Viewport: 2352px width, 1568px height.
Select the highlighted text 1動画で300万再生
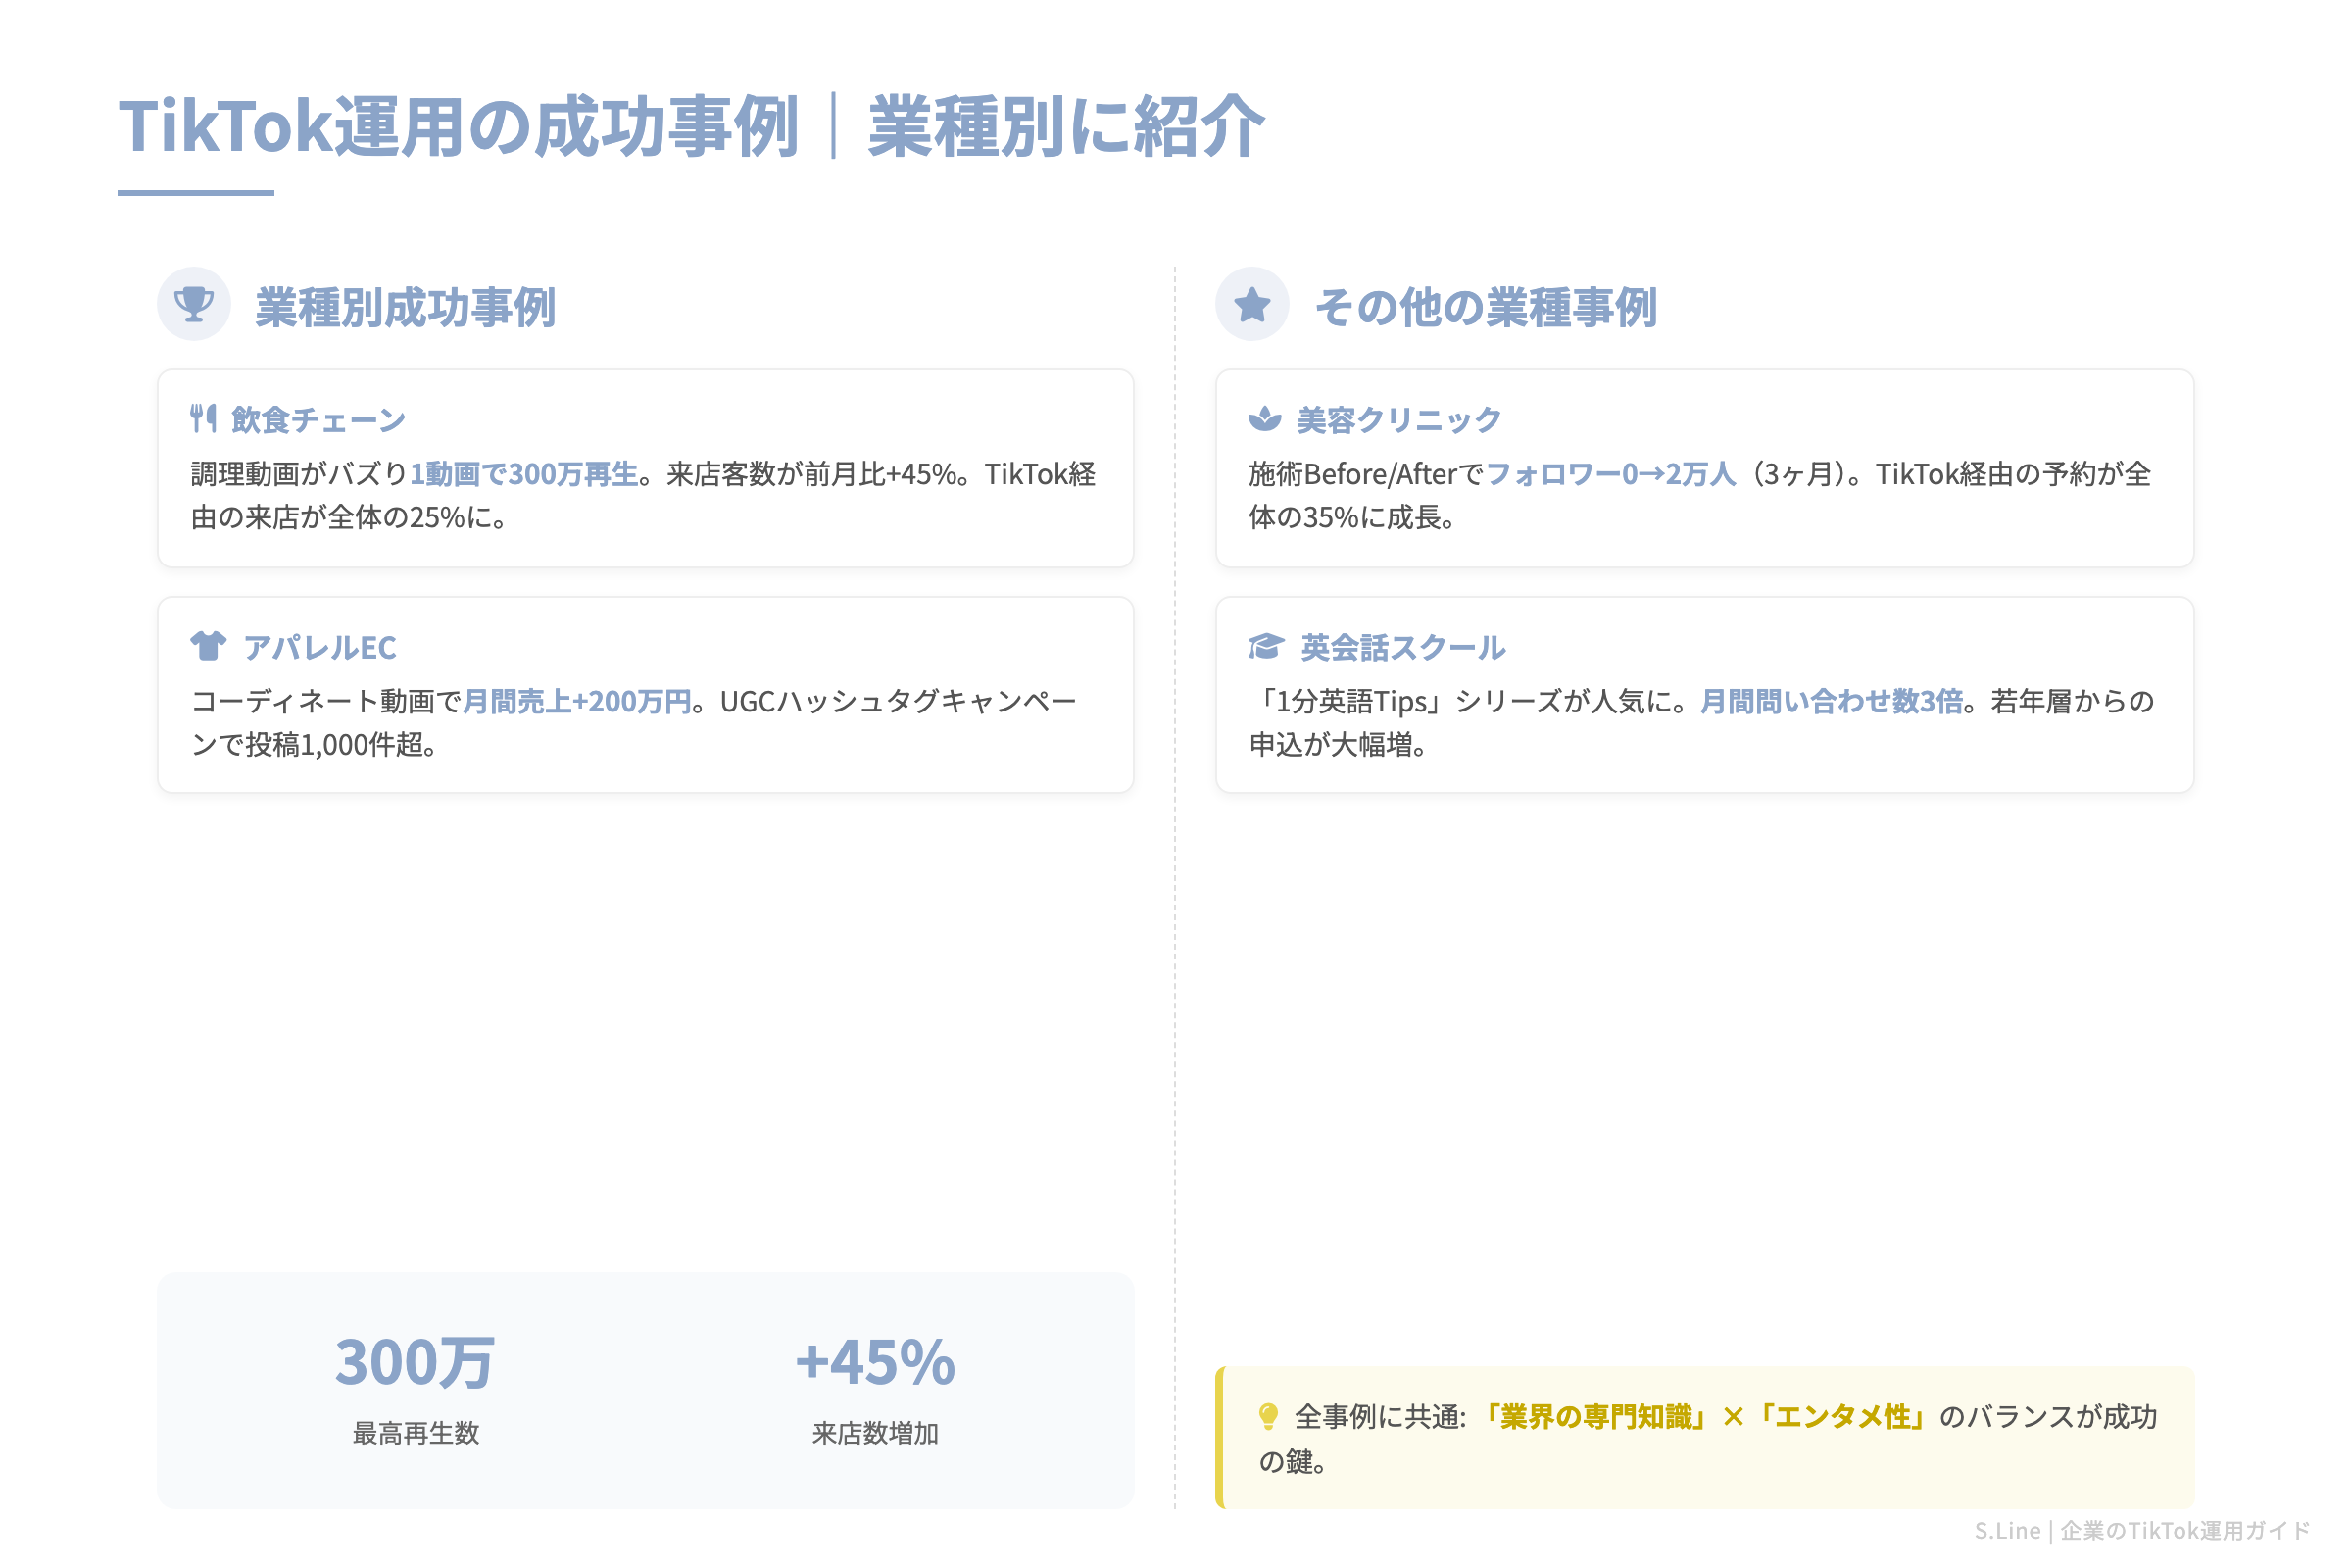[527, 474]
